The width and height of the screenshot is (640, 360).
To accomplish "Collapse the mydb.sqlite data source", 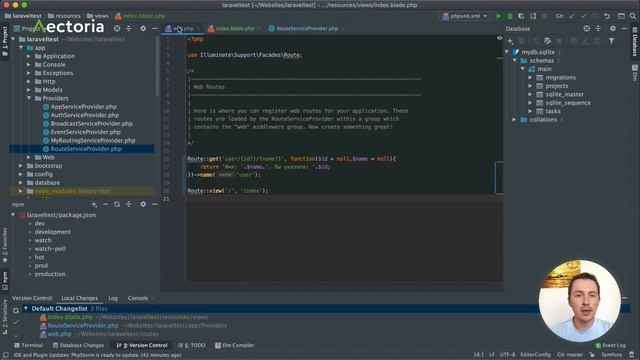I will [x=507, y=52].
